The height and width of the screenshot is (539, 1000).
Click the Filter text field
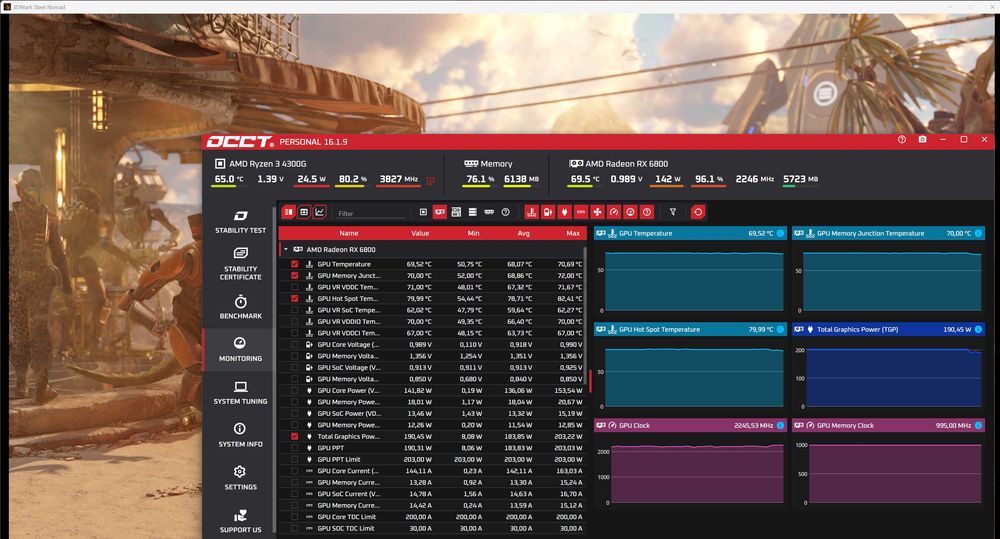pyautogui.click(x=371, y=213)
